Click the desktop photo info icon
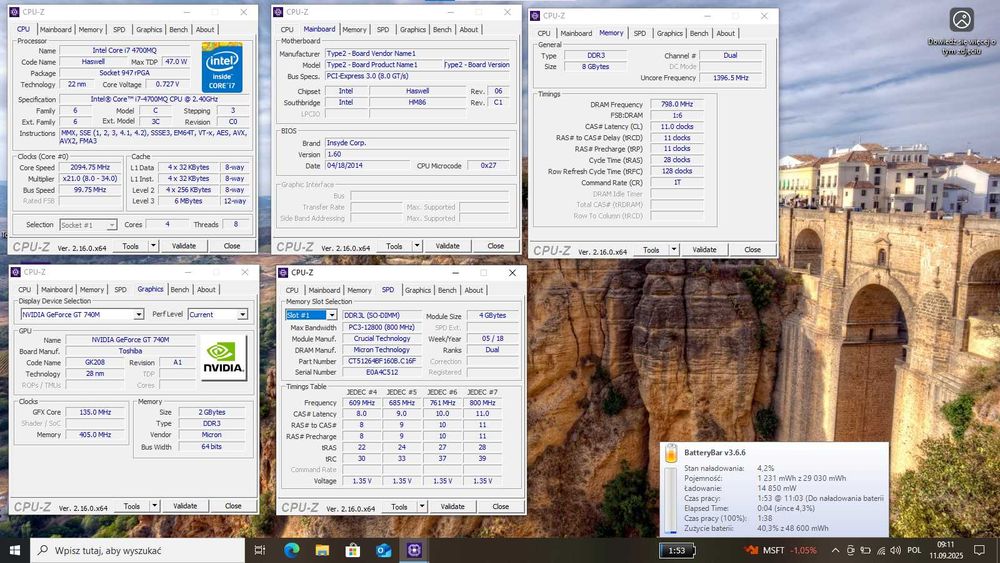1000x563 pixels. 961,20
